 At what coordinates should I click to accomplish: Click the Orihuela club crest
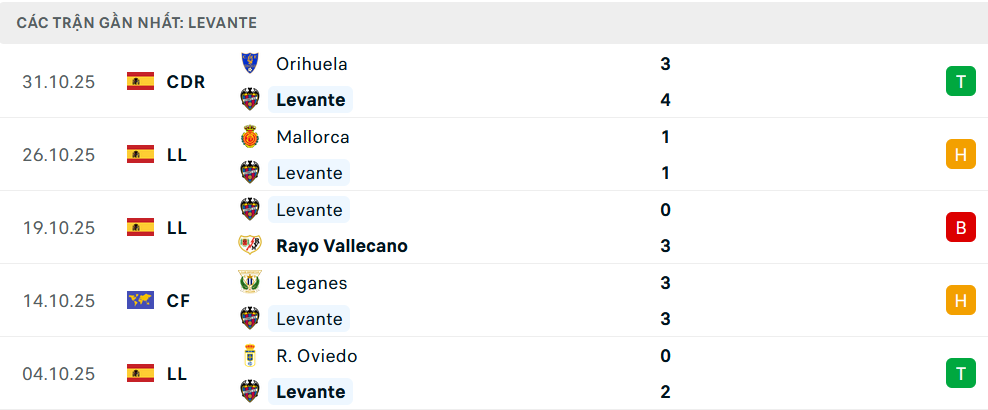click(250, 63)
